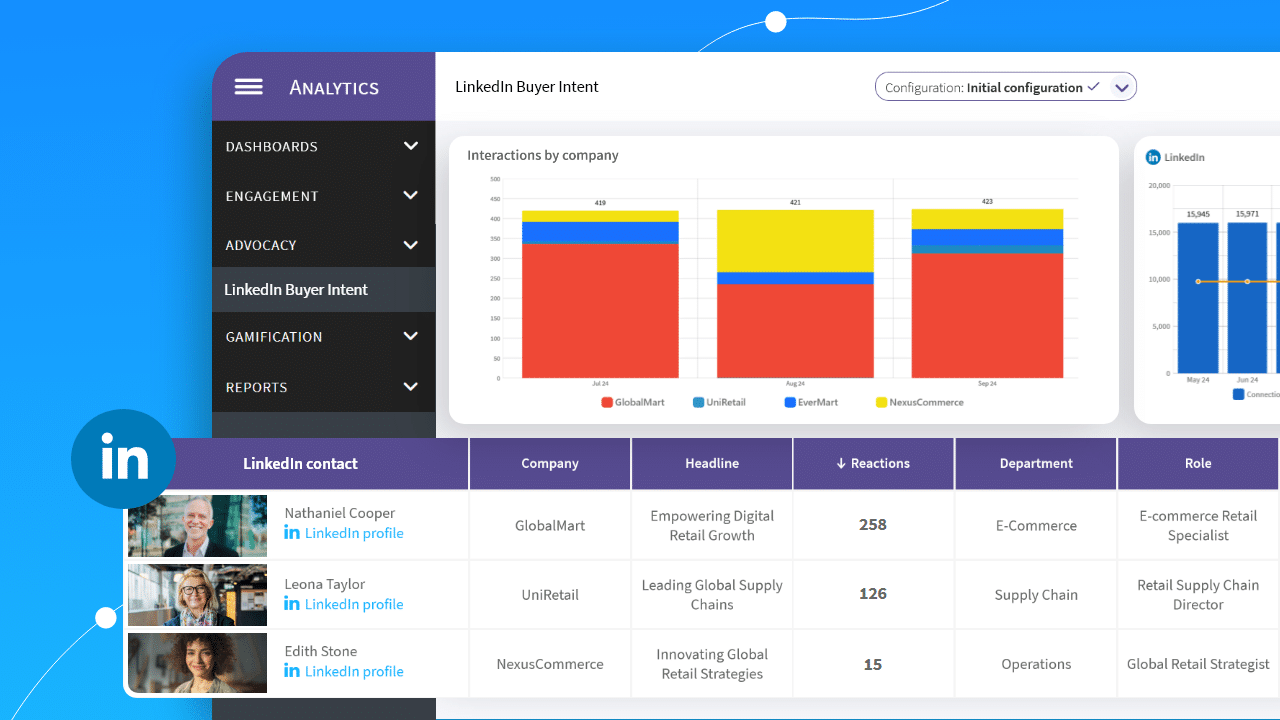The image size is (1280, 720).
Task: Click the 126 reactions value
Action: pos(873,594)
